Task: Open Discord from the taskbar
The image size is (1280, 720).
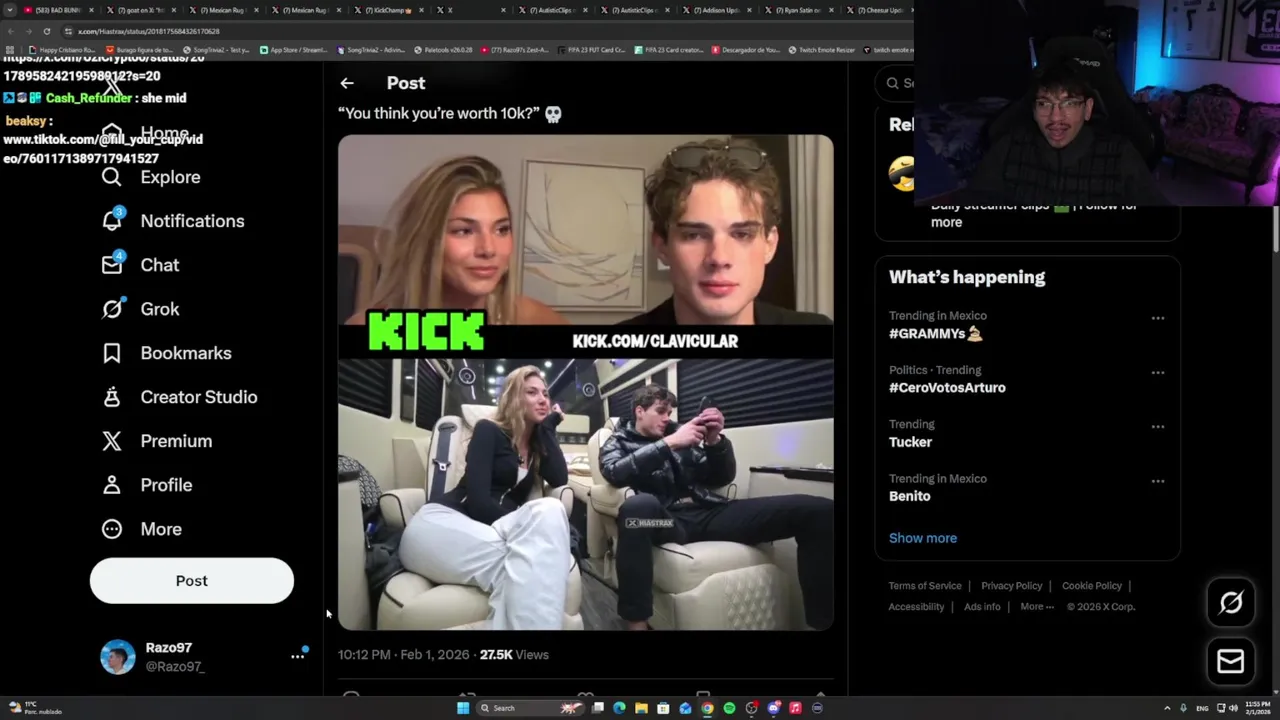Action: click(x=773, y=708)
